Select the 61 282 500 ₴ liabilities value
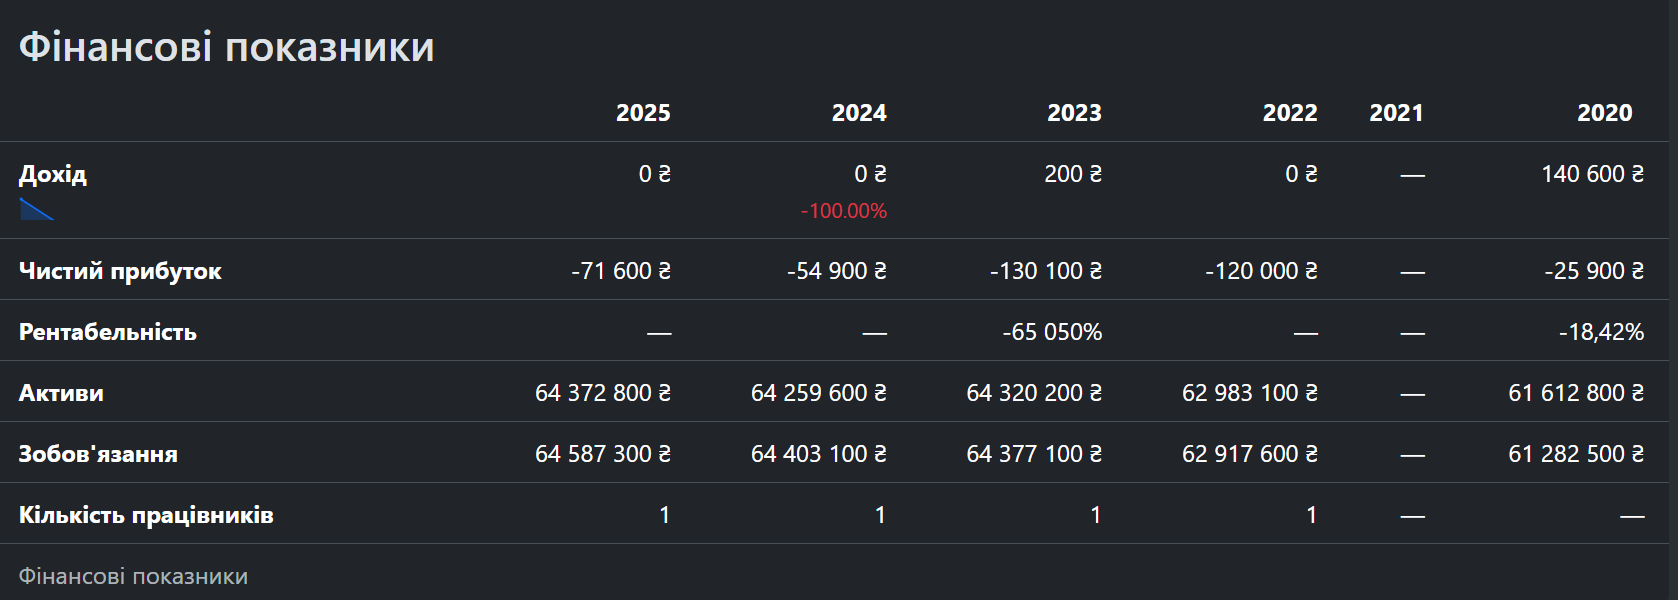Image resolution: width=1678 pixels, height=600 pixels. pos(1576,454)
